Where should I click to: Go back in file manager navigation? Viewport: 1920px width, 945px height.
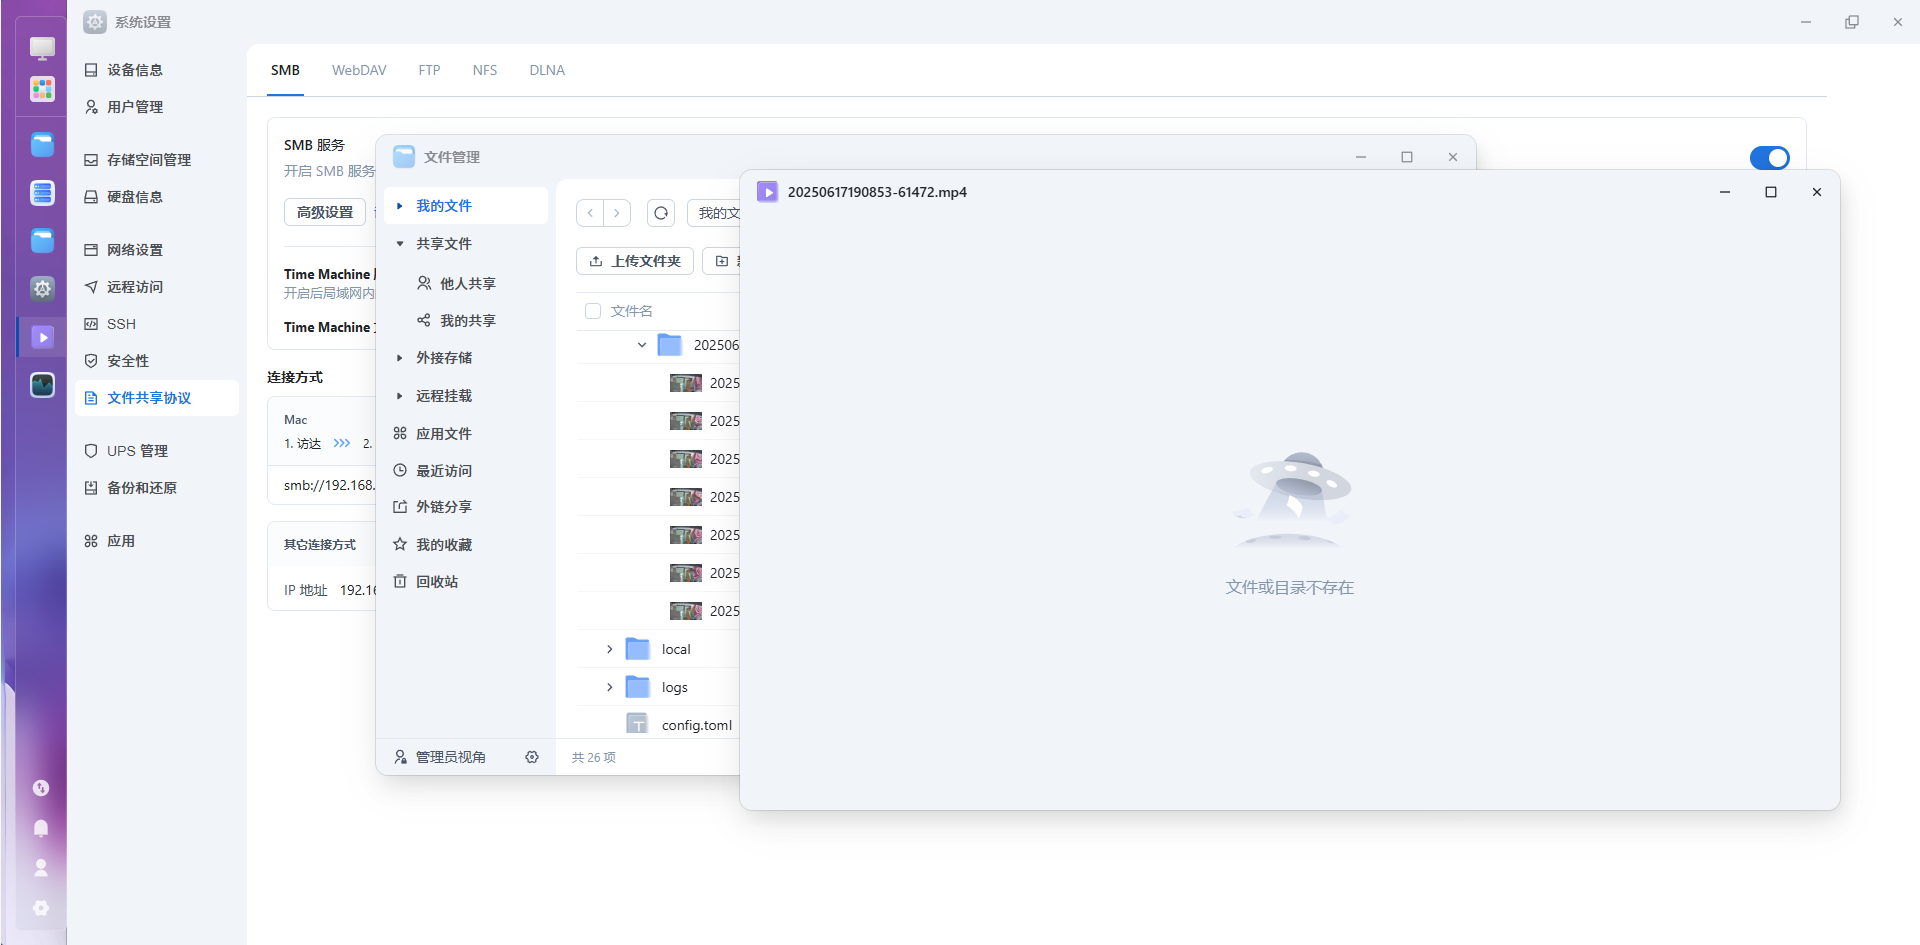(590, 213)
